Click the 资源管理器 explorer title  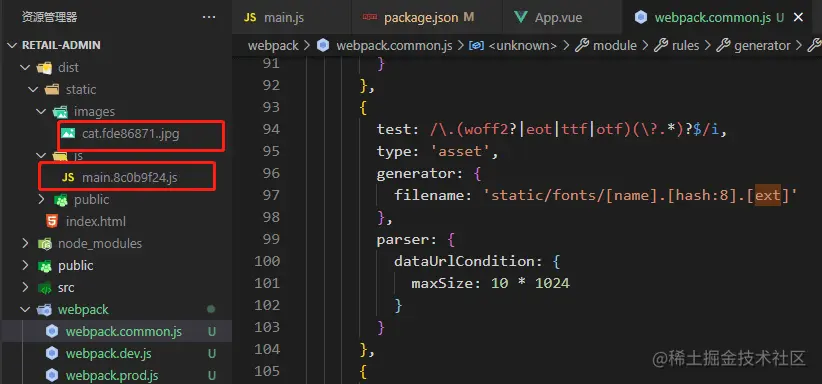pos(49,17)
